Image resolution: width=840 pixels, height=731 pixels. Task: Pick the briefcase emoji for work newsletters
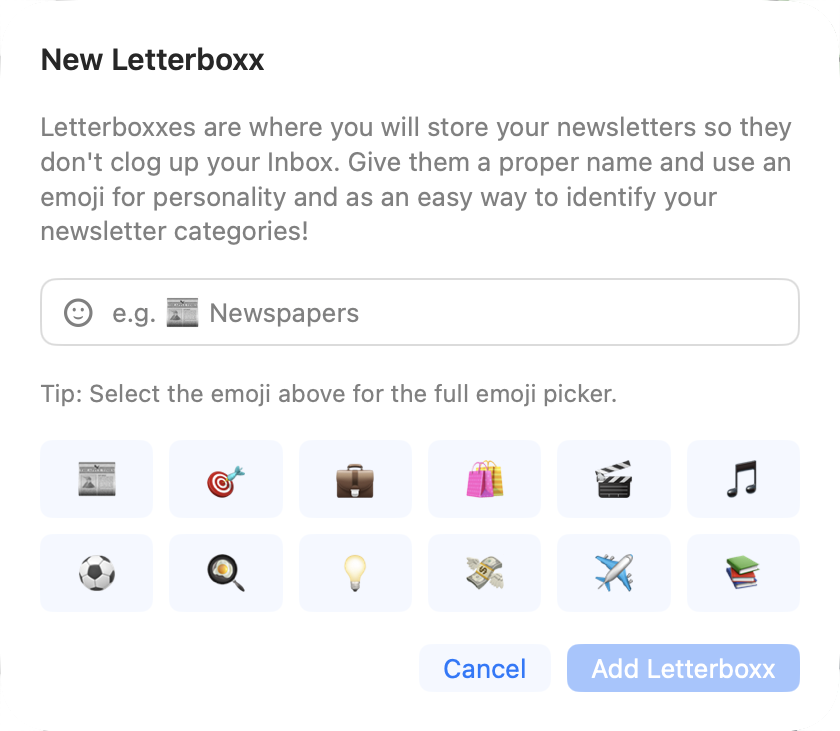(355, 478)
